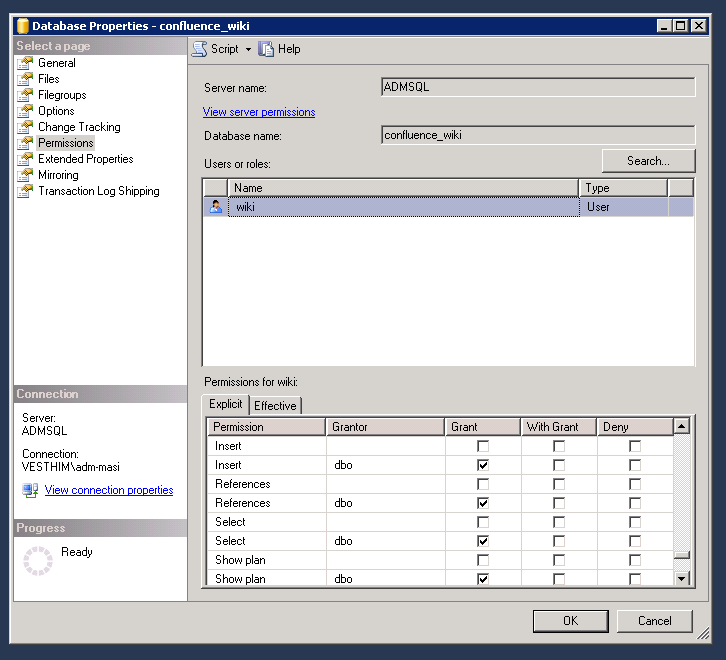Click the Search... button

(648, 161)
